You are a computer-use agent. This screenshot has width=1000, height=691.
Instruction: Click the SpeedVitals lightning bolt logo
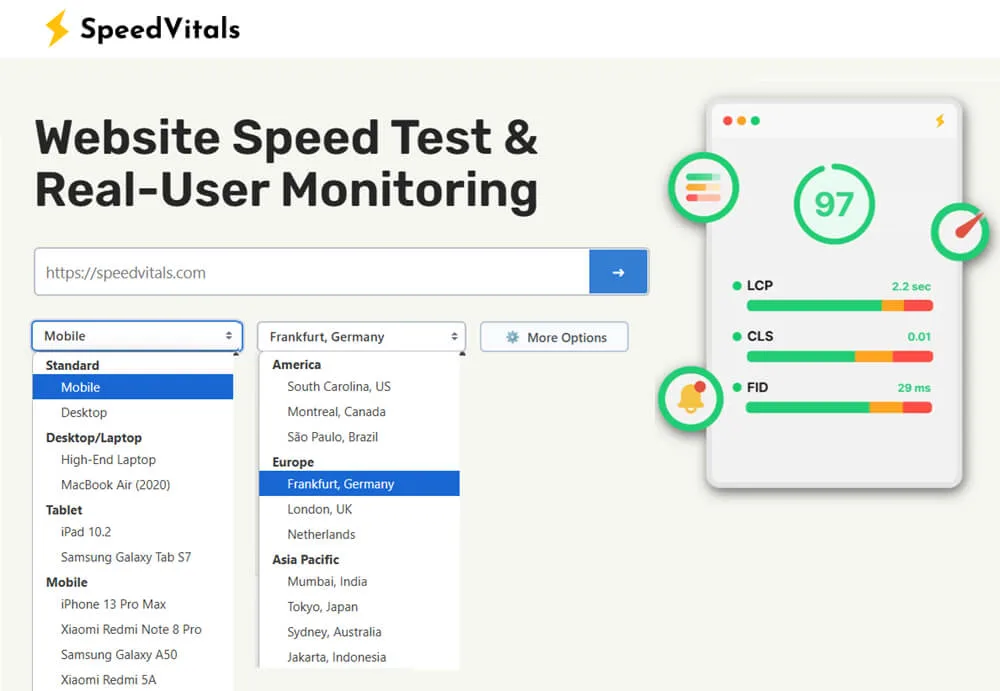[x=57, y=28]
